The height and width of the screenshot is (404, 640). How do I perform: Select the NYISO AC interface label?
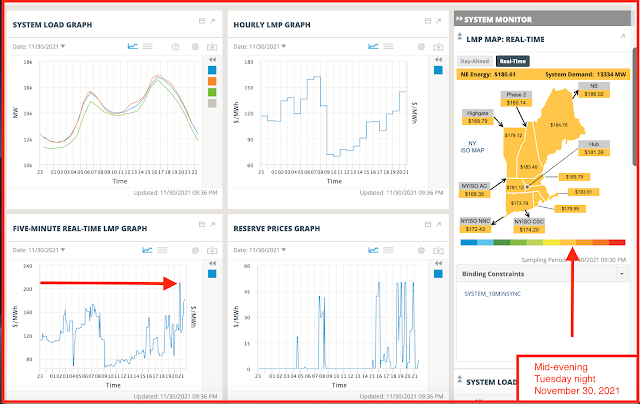474,190
